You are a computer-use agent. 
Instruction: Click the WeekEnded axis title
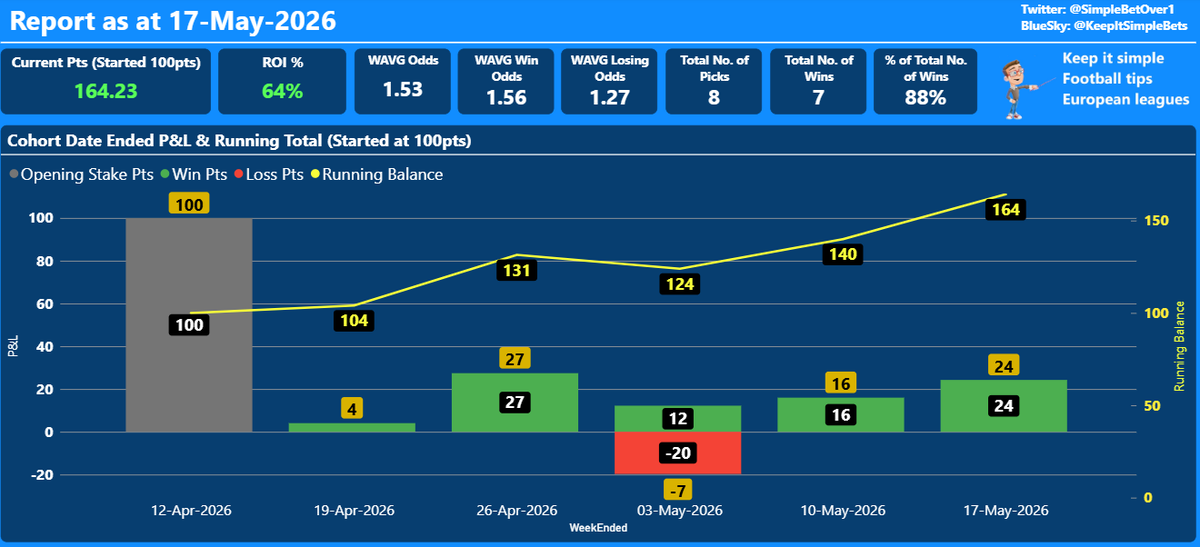click(598, 527)
